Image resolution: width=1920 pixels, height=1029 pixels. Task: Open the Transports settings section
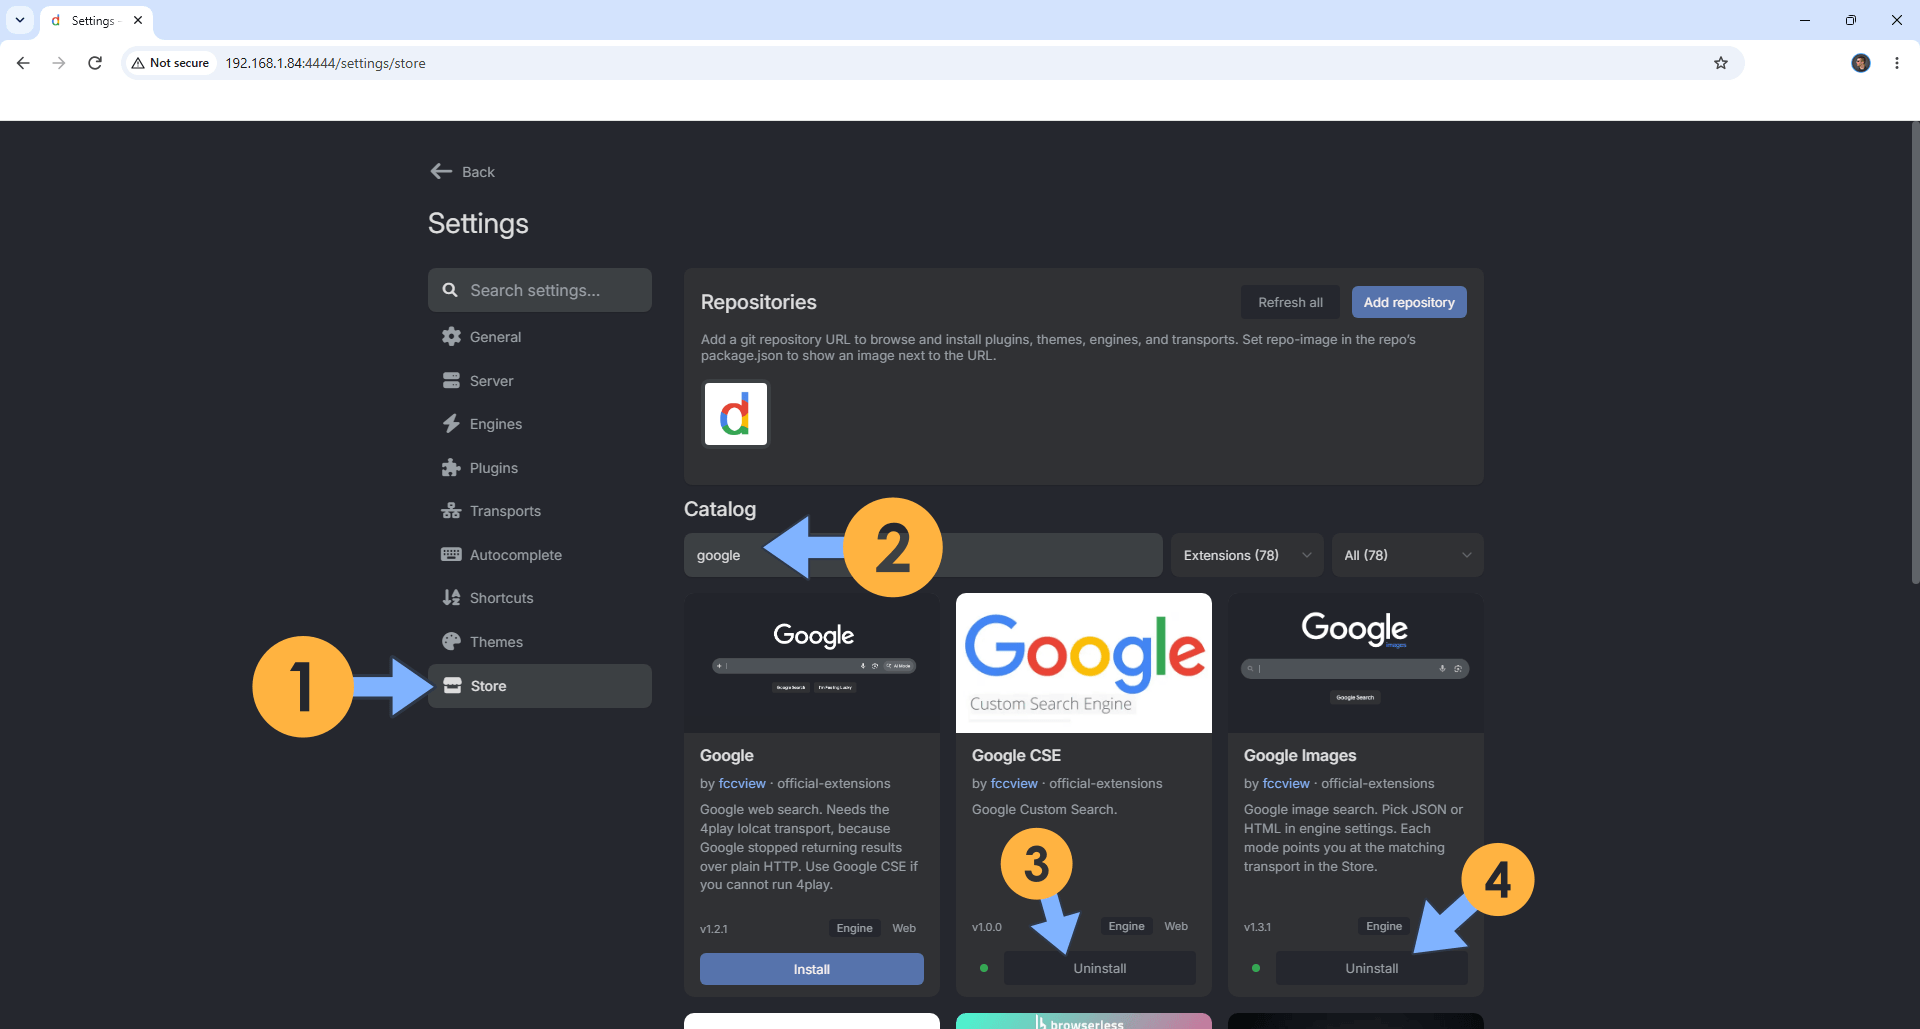click(540, 511)
